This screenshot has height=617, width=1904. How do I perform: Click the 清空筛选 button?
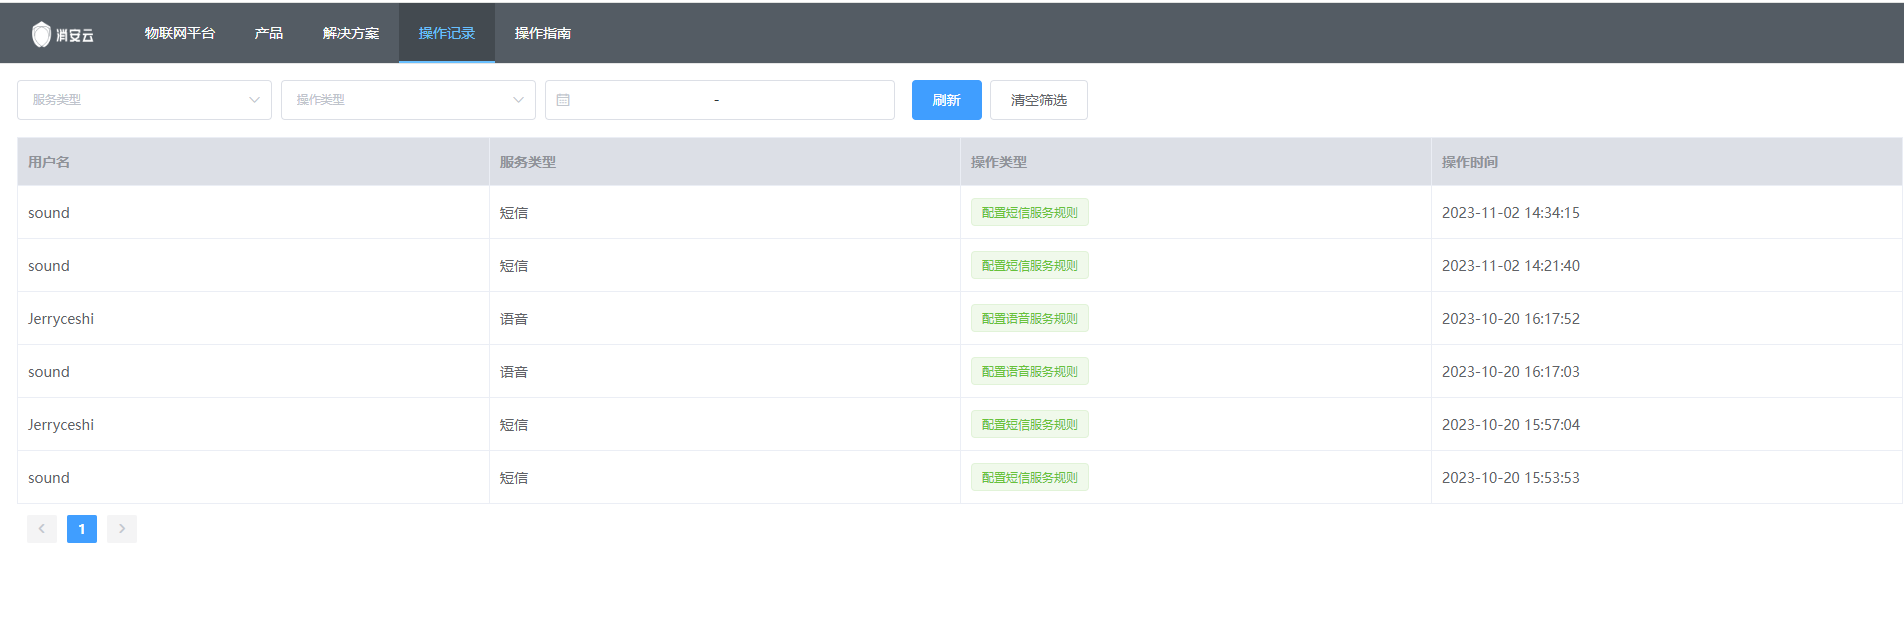click(1039, 100)
